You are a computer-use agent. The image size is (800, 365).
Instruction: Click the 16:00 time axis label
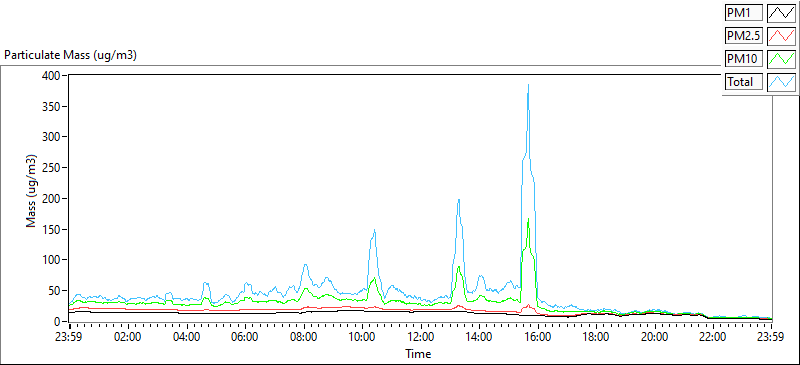(x=538, y=337)
